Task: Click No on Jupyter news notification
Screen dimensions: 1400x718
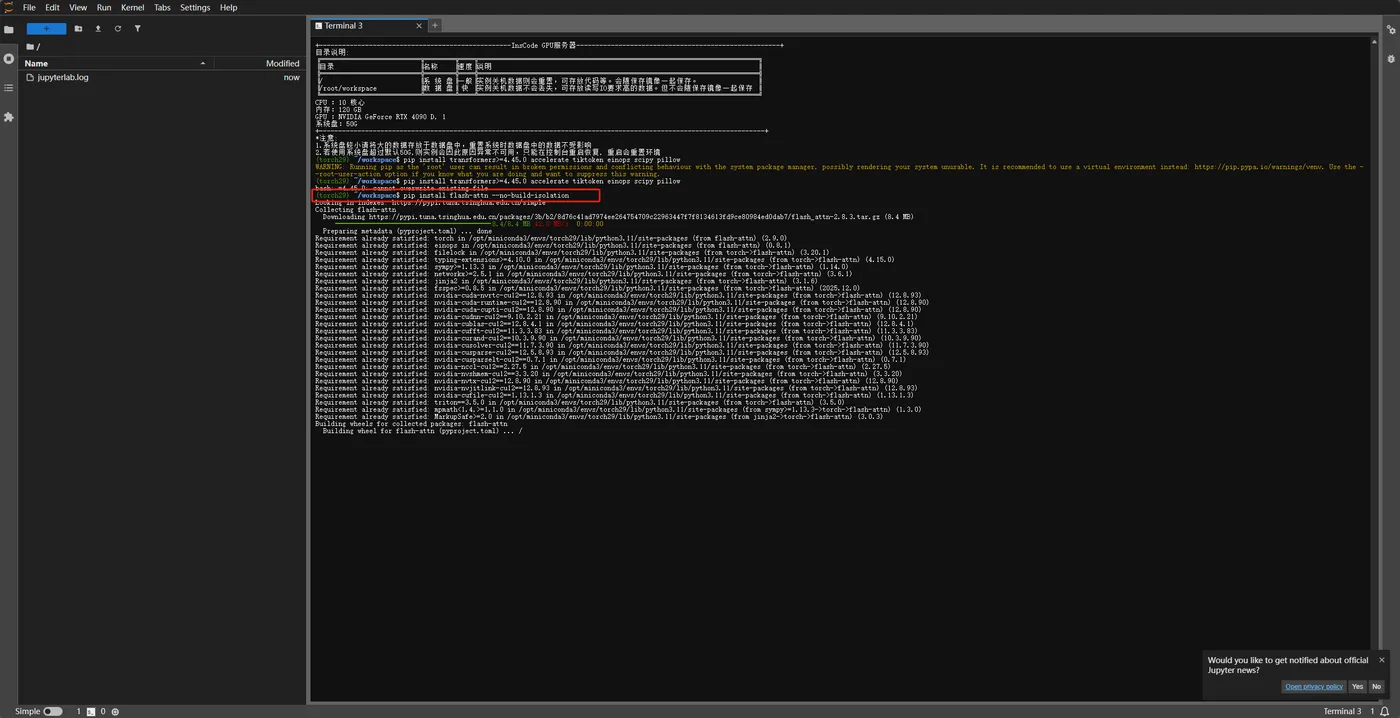Action: point(1376,686)
